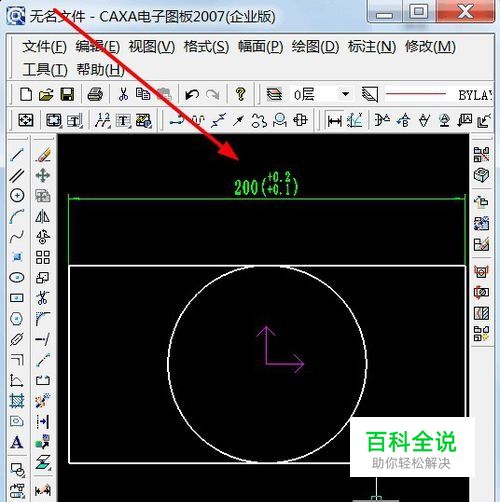
Task: Select the Array (four squares) tool
Action: coord(43,257)
